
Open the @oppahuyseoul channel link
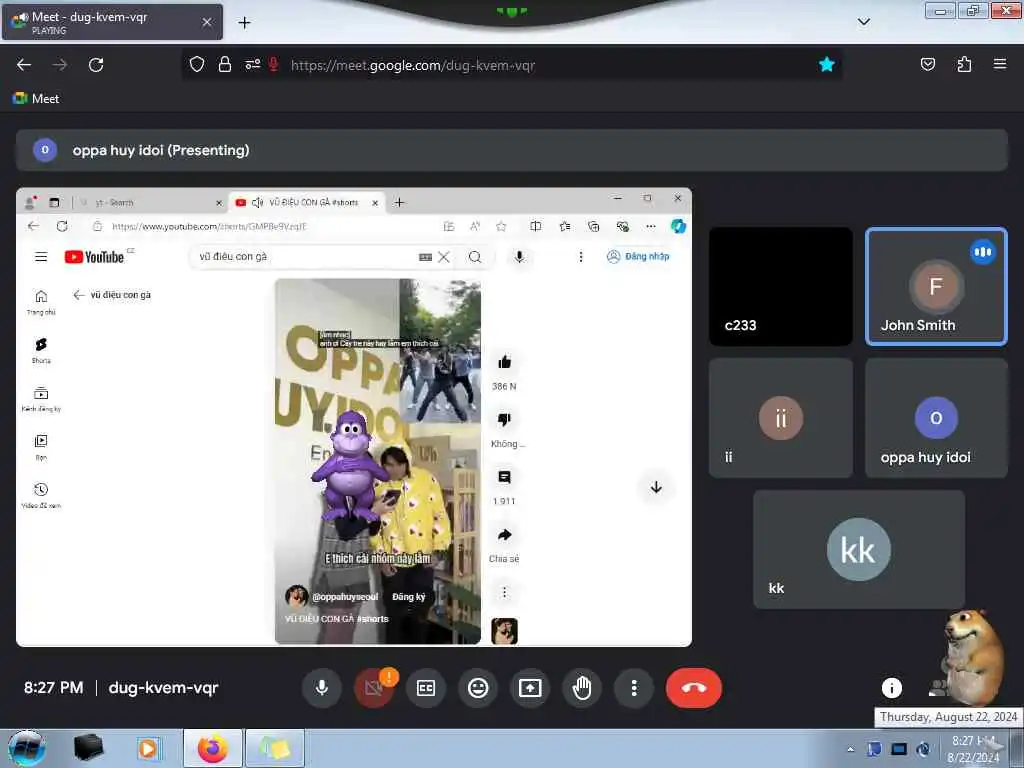click(345, 596)
